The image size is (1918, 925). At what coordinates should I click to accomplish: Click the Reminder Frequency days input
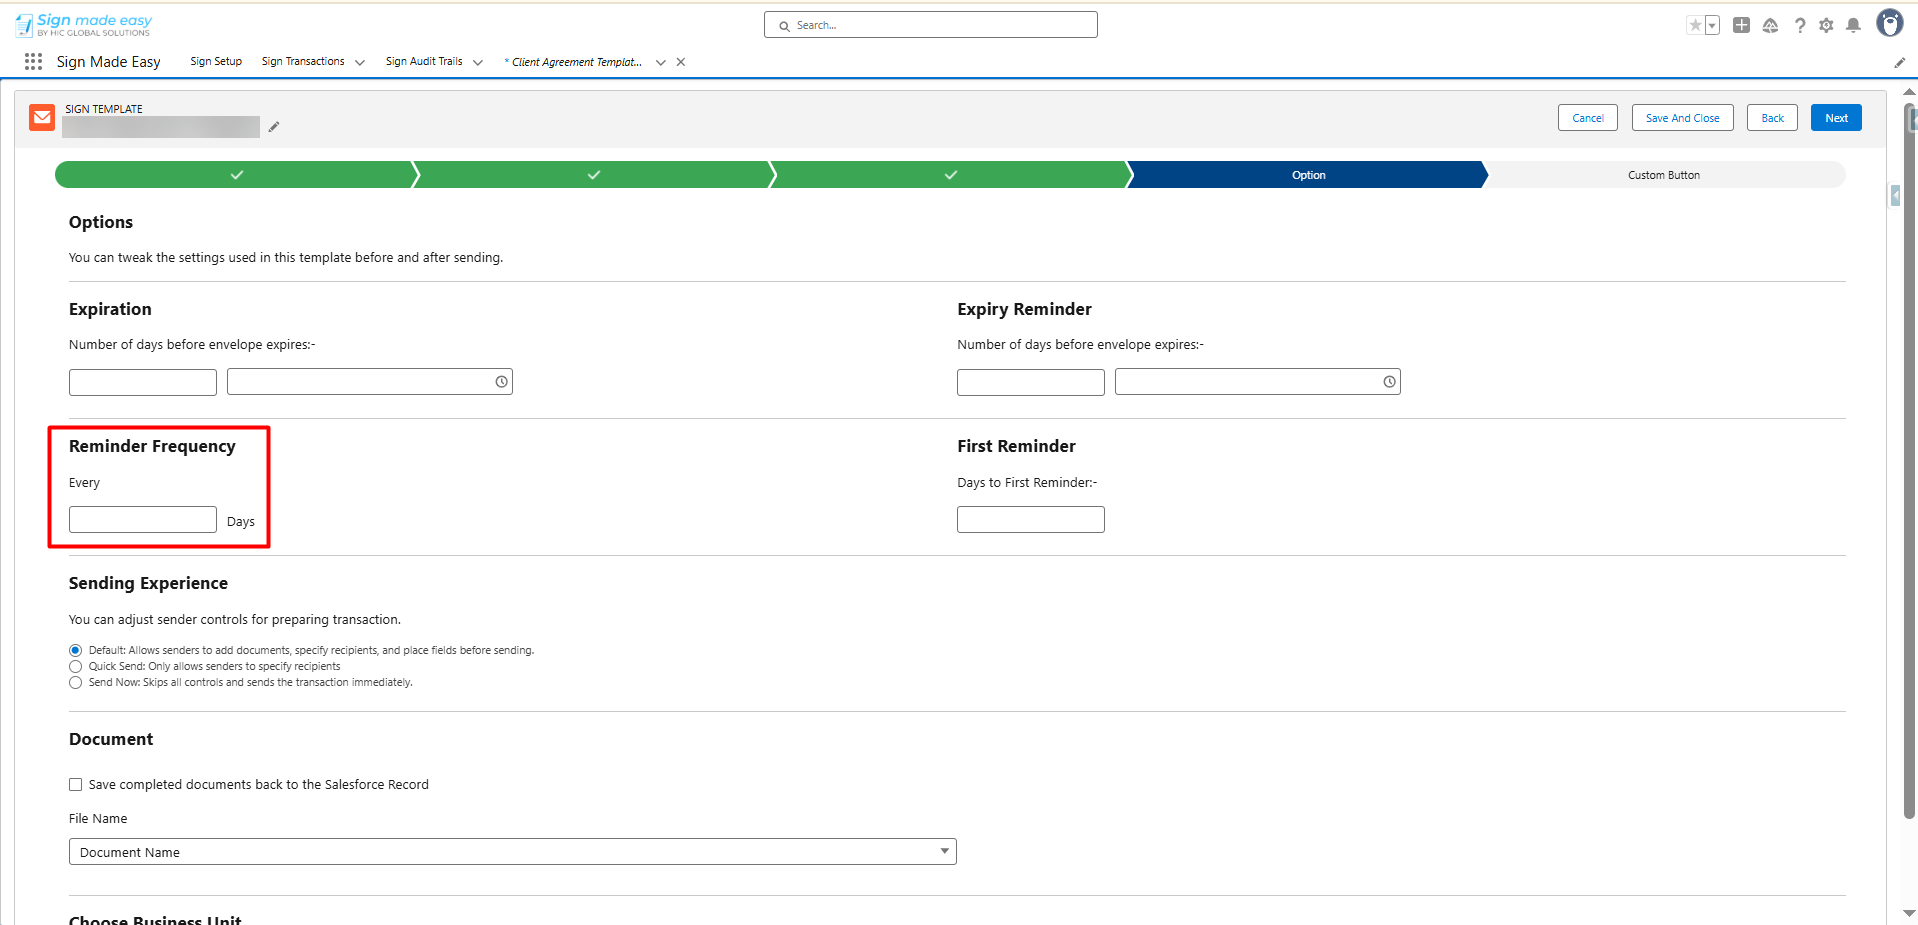[x=143, y=520]
